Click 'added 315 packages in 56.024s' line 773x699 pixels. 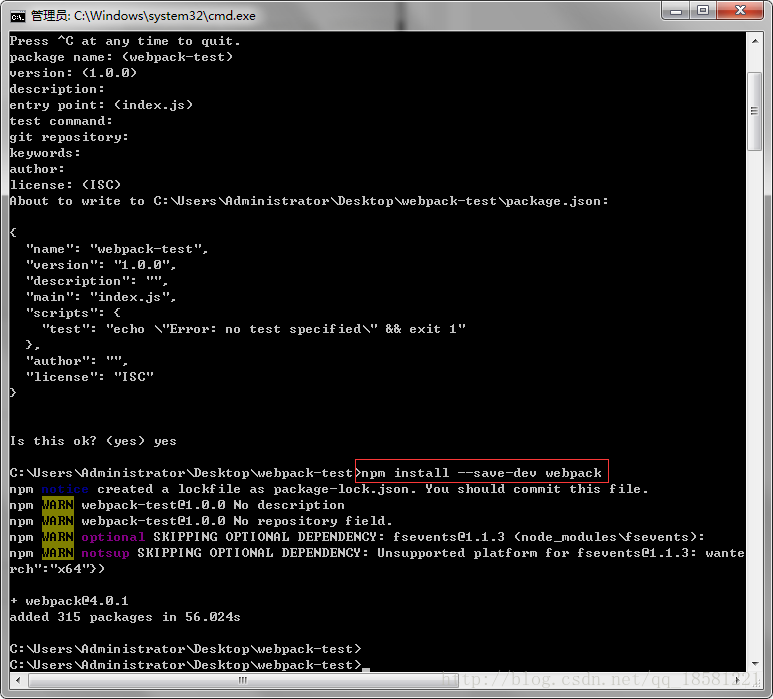[125, 617]
